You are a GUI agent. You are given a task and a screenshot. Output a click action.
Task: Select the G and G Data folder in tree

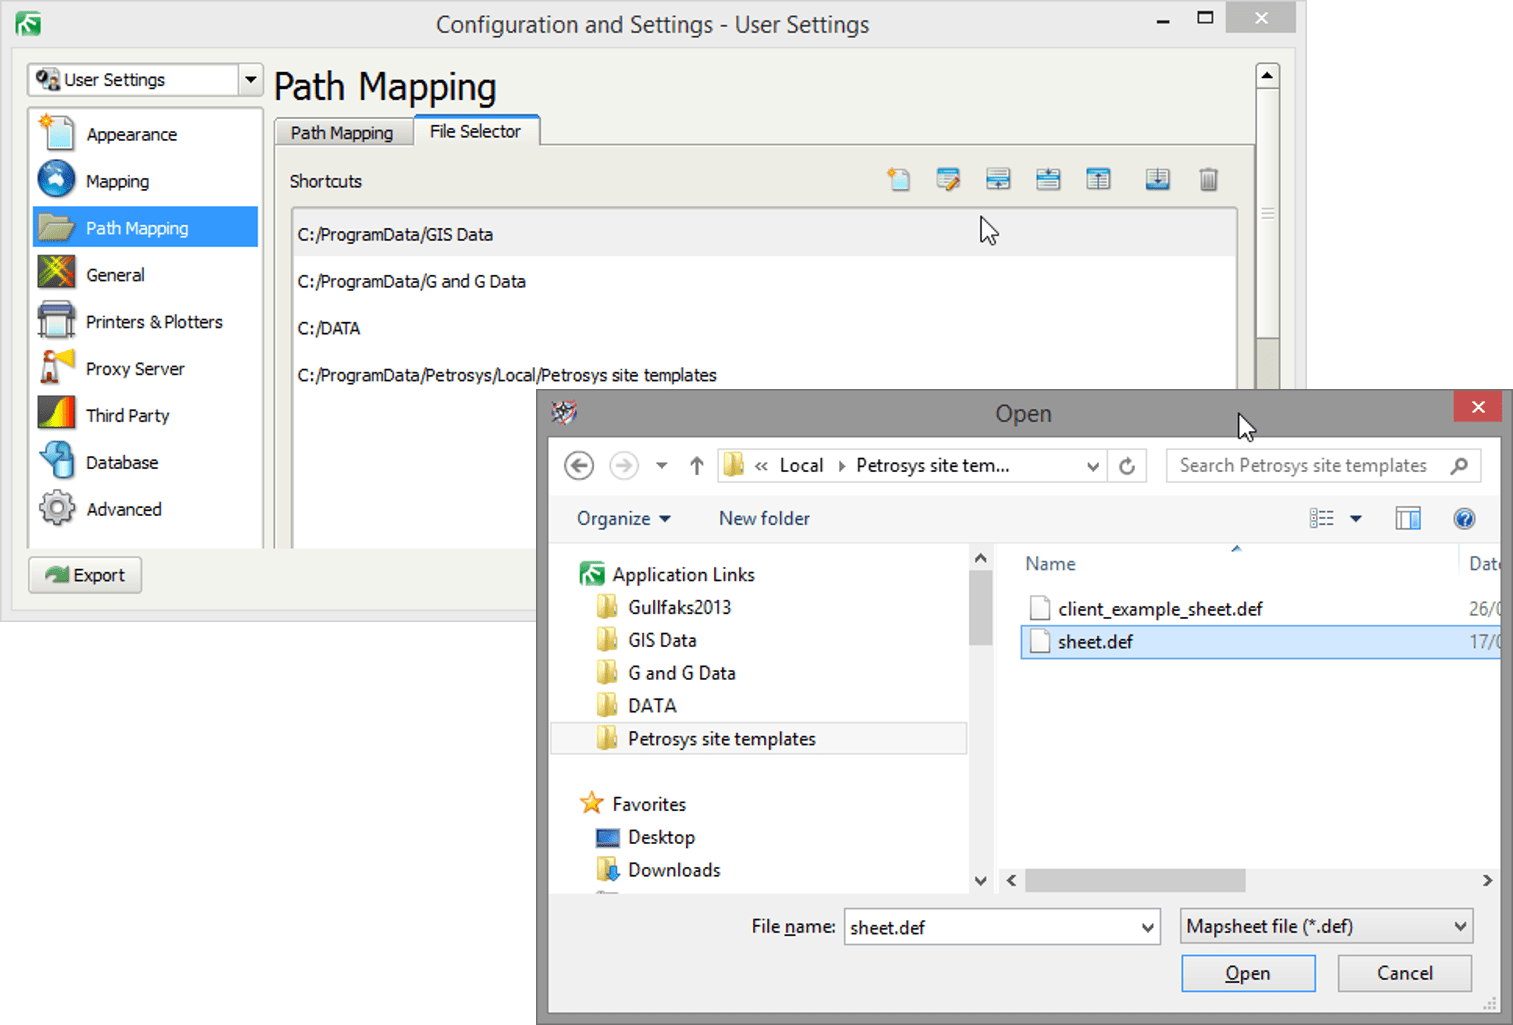[x=681, y=674]
